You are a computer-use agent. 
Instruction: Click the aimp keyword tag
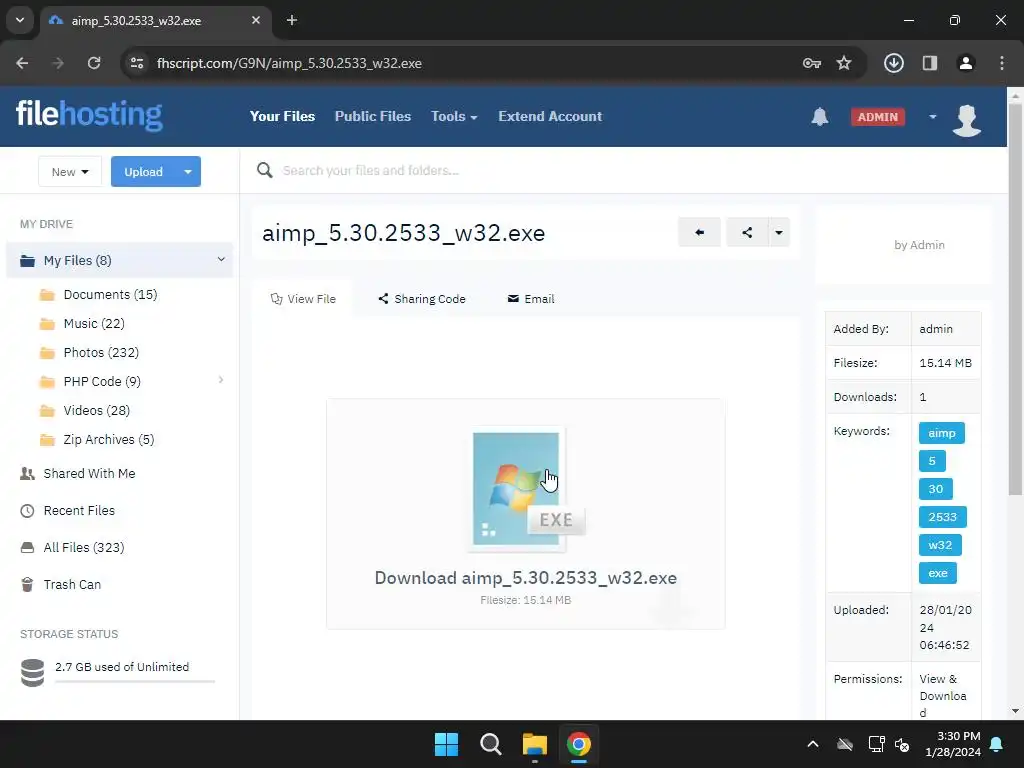[942, 433]
